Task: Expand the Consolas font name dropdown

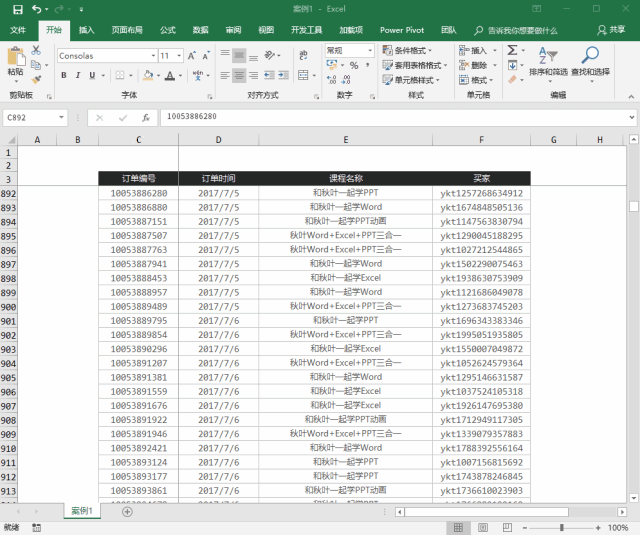Action: 153,55
